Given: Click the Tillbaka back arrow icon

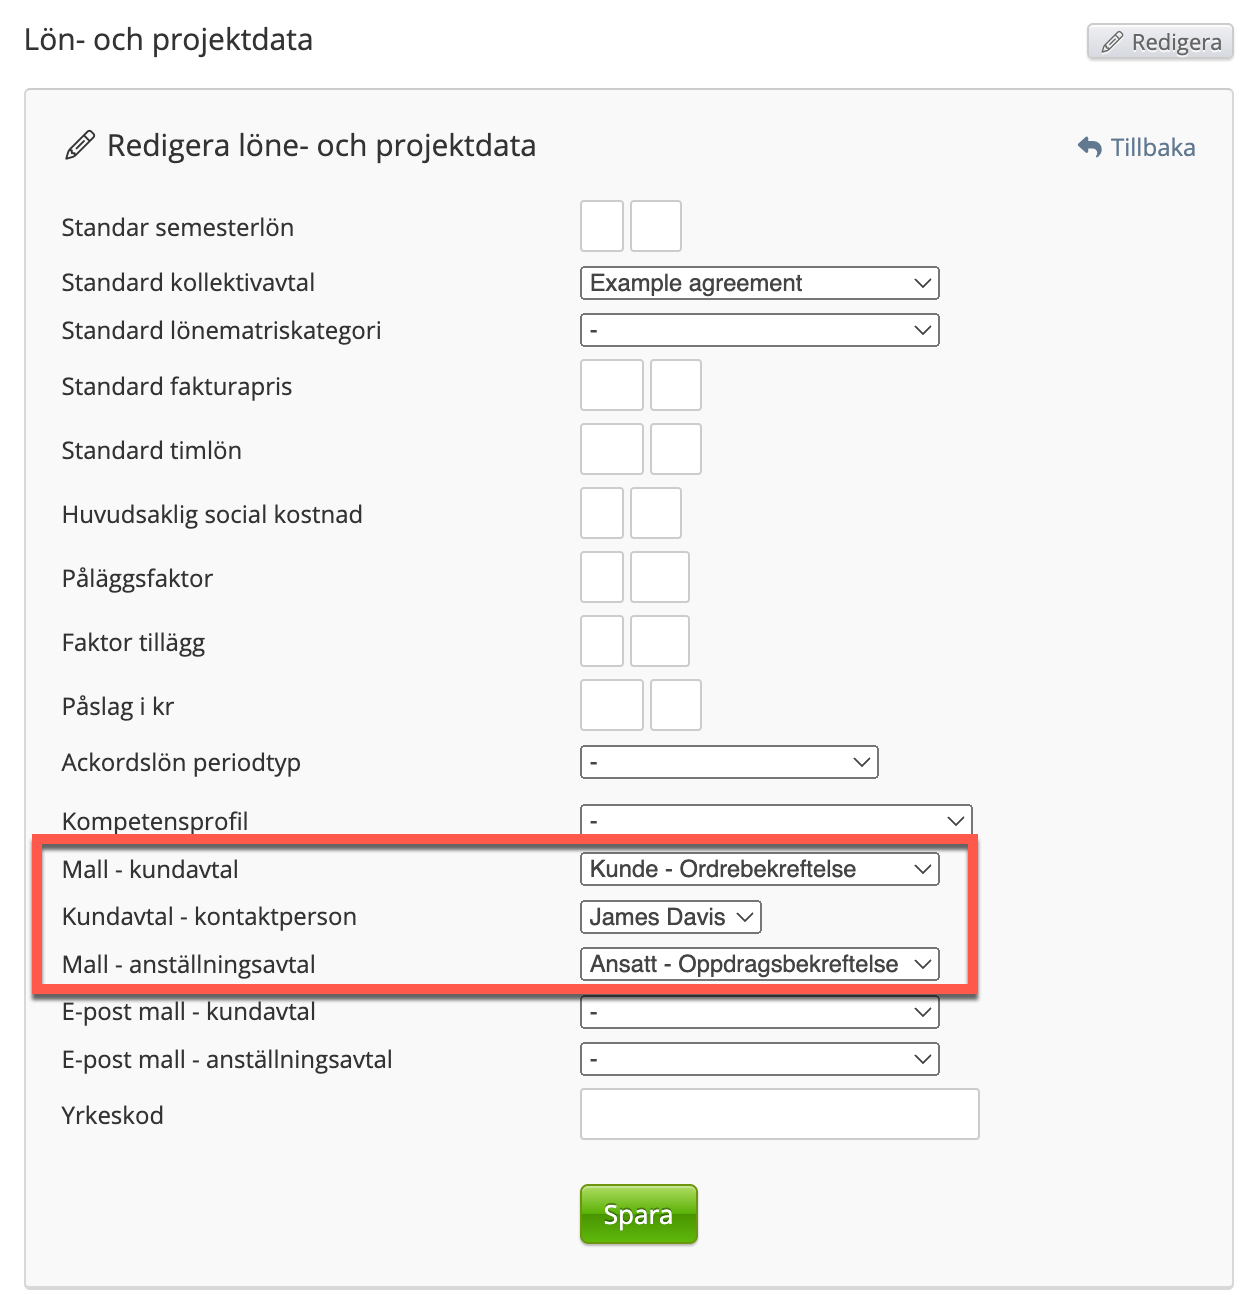Looking at the screenshot, I should click(1089, 147).
